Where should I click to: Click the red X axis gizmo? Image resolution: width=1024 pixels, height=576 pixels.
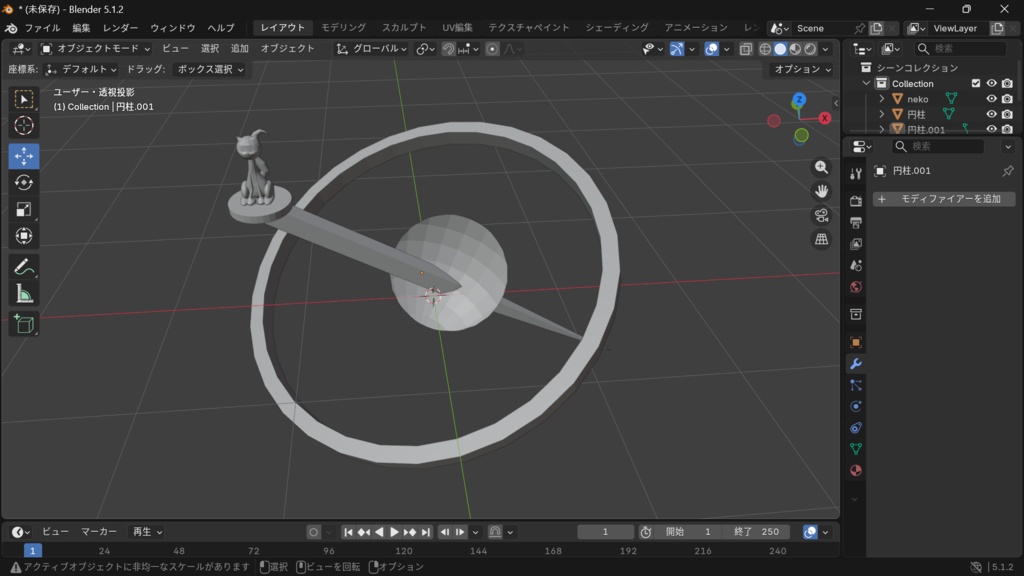tap(825, 118)
